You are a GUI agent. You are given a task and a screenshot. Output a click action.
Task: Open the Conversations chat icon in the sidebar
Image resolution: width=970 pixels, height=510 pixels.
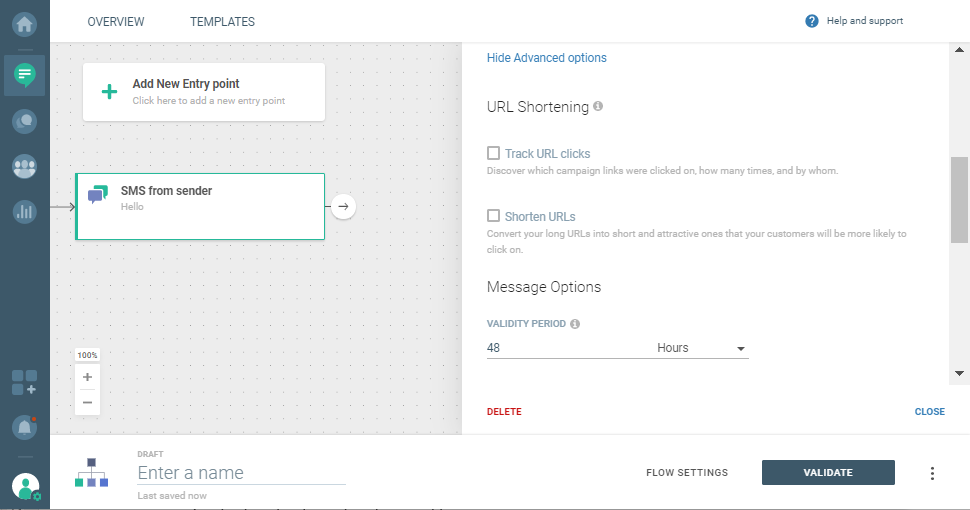point(24,121)
